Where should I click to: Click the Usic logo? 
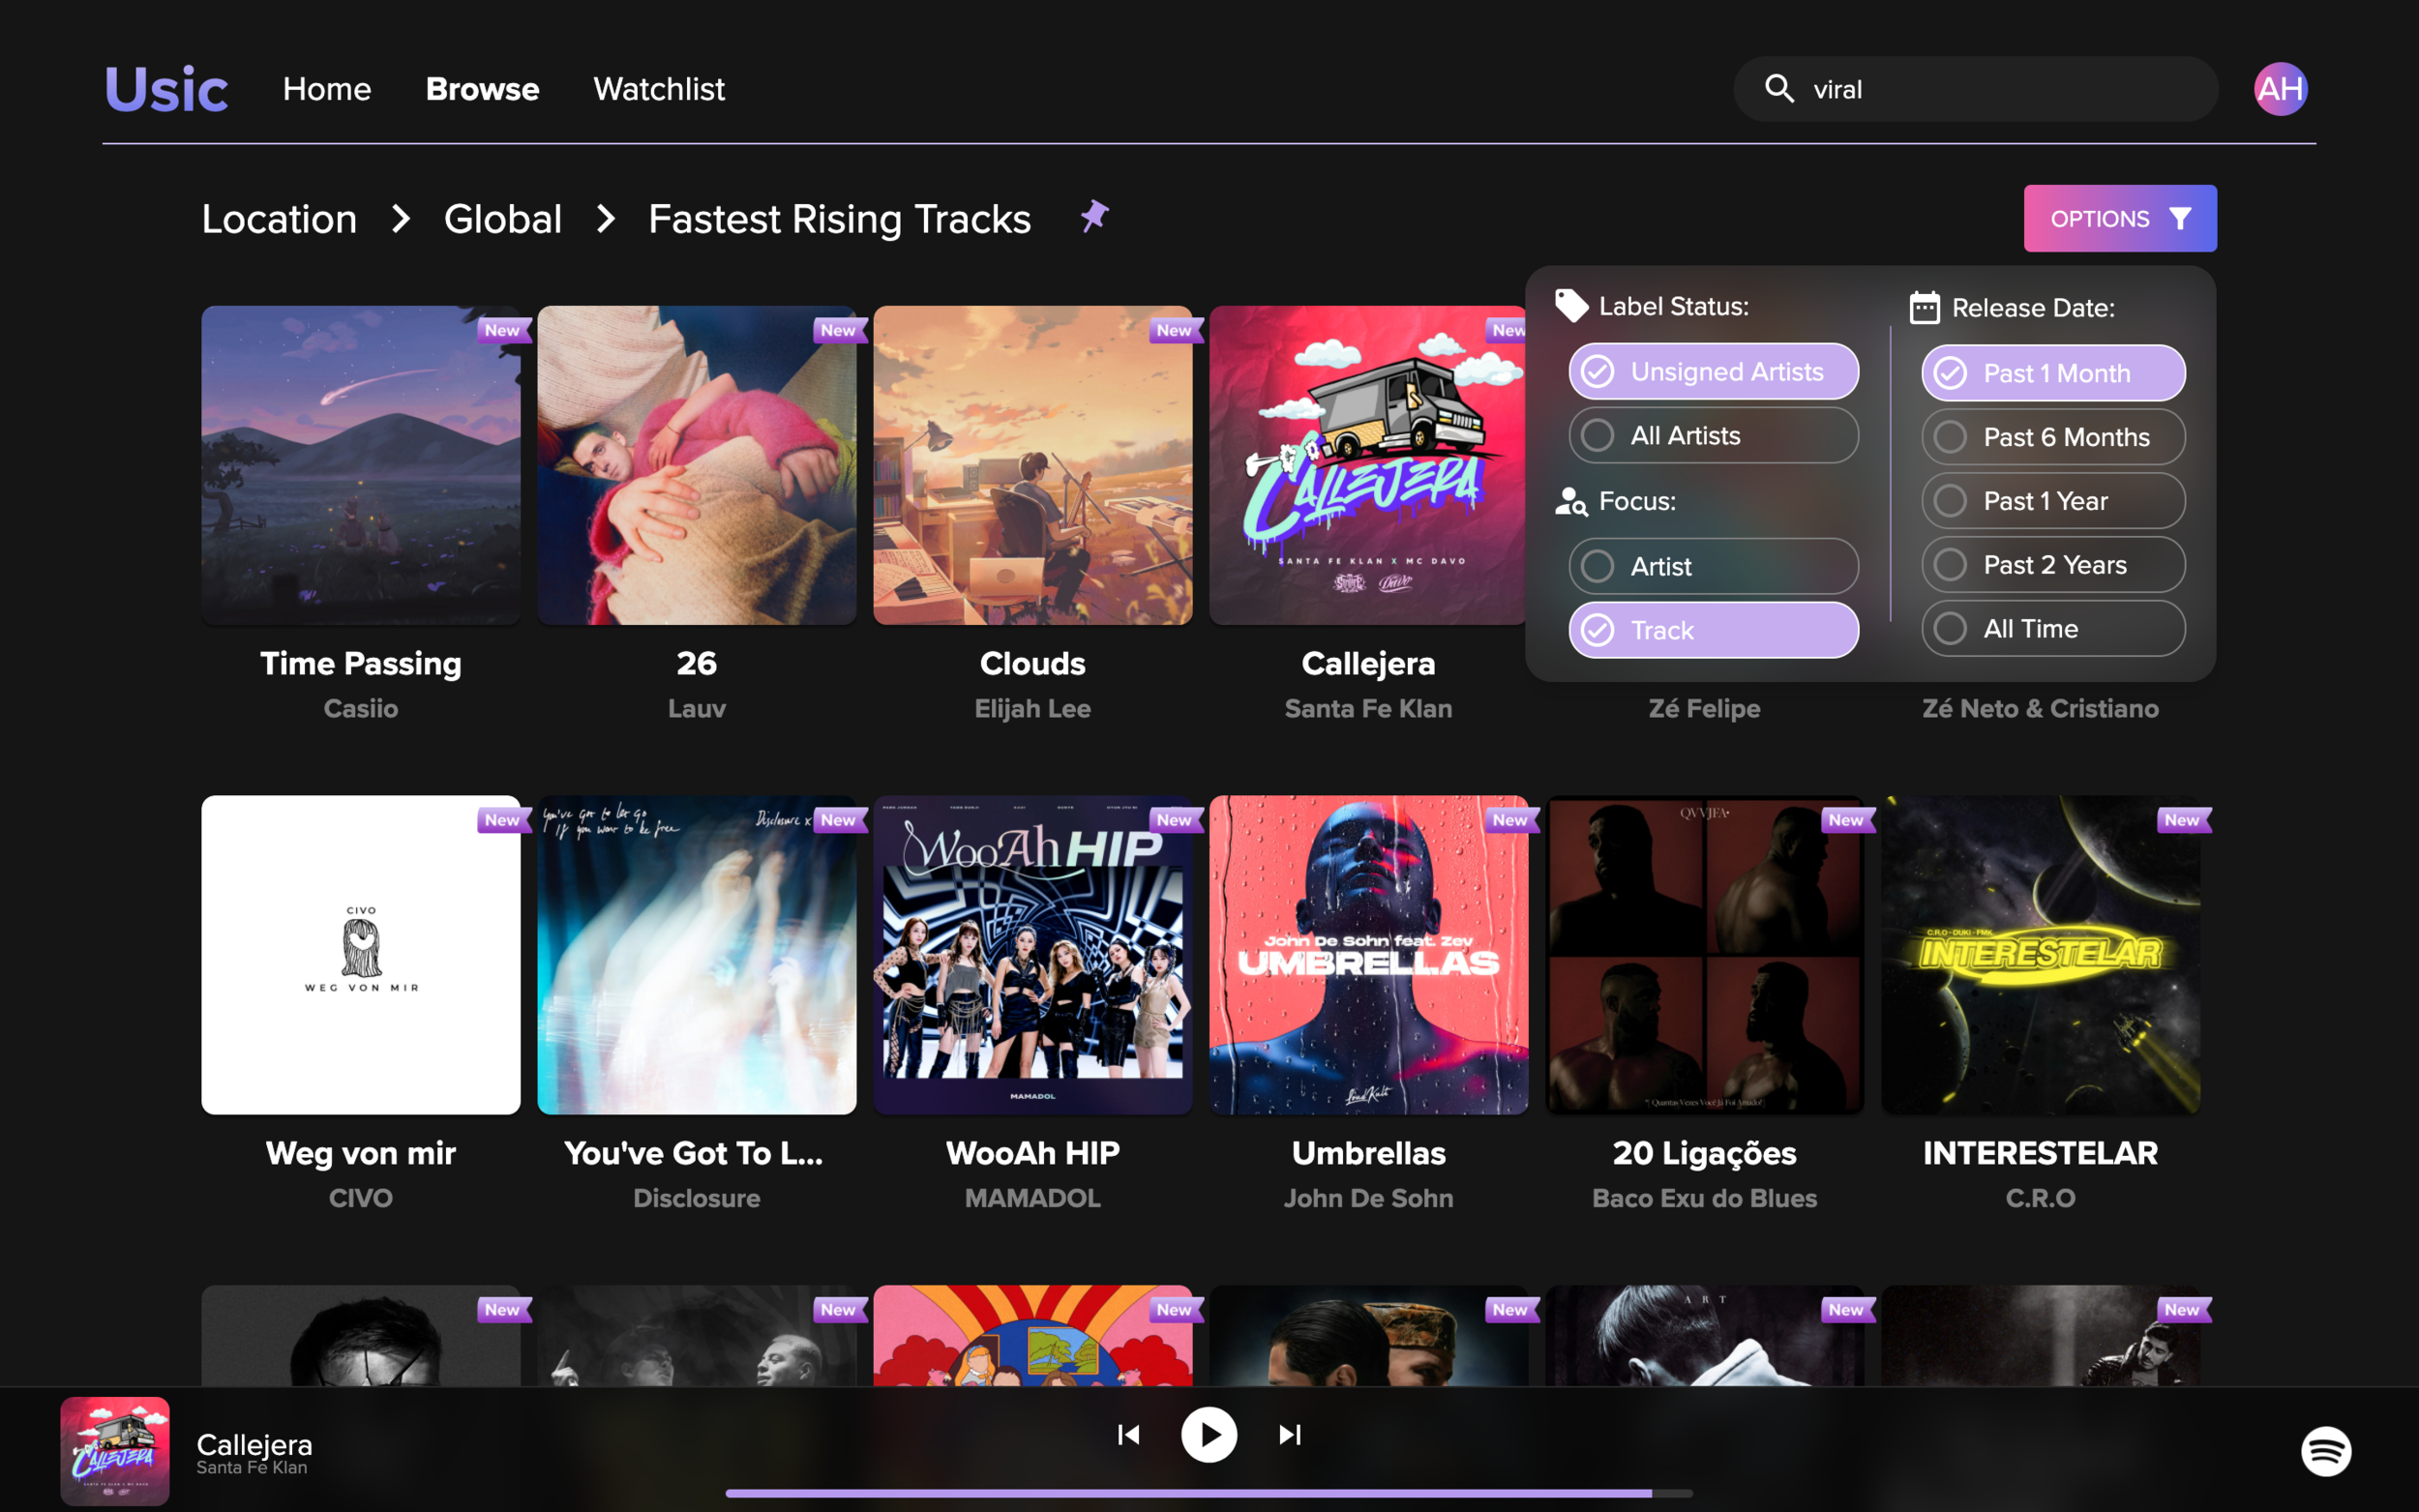[x=166, y=89]
